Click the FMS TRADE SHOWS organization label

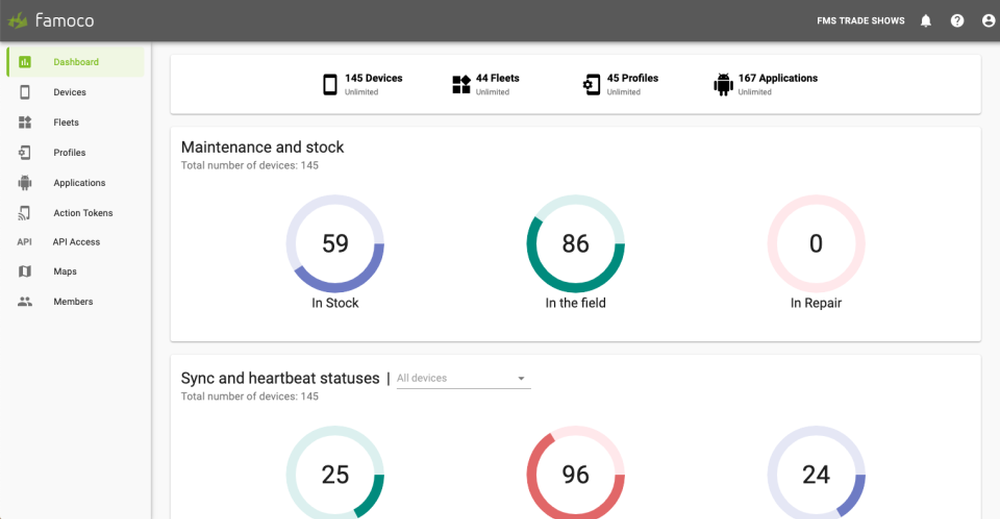(x=860, y=21)
